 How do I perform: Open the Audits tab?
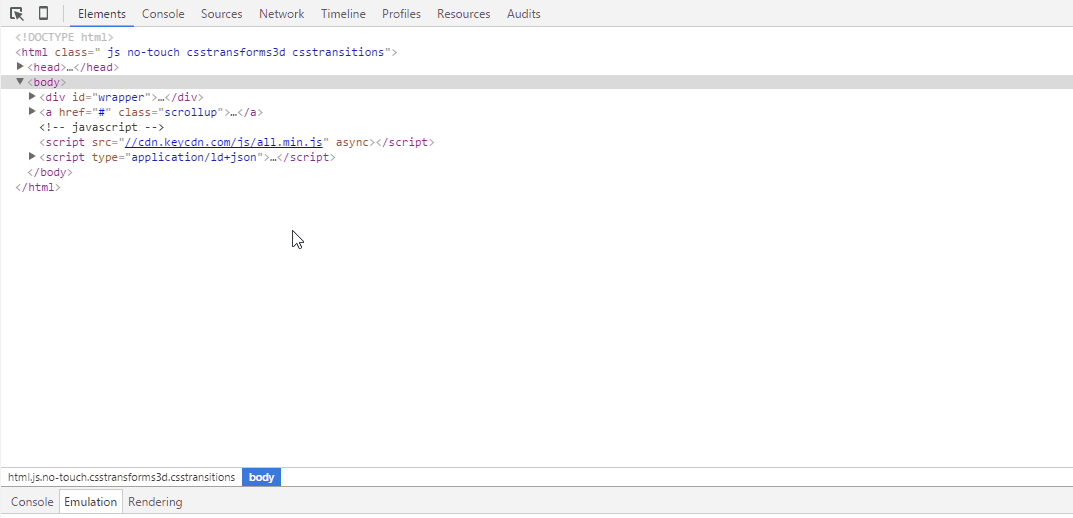click(x=523, y=14)
